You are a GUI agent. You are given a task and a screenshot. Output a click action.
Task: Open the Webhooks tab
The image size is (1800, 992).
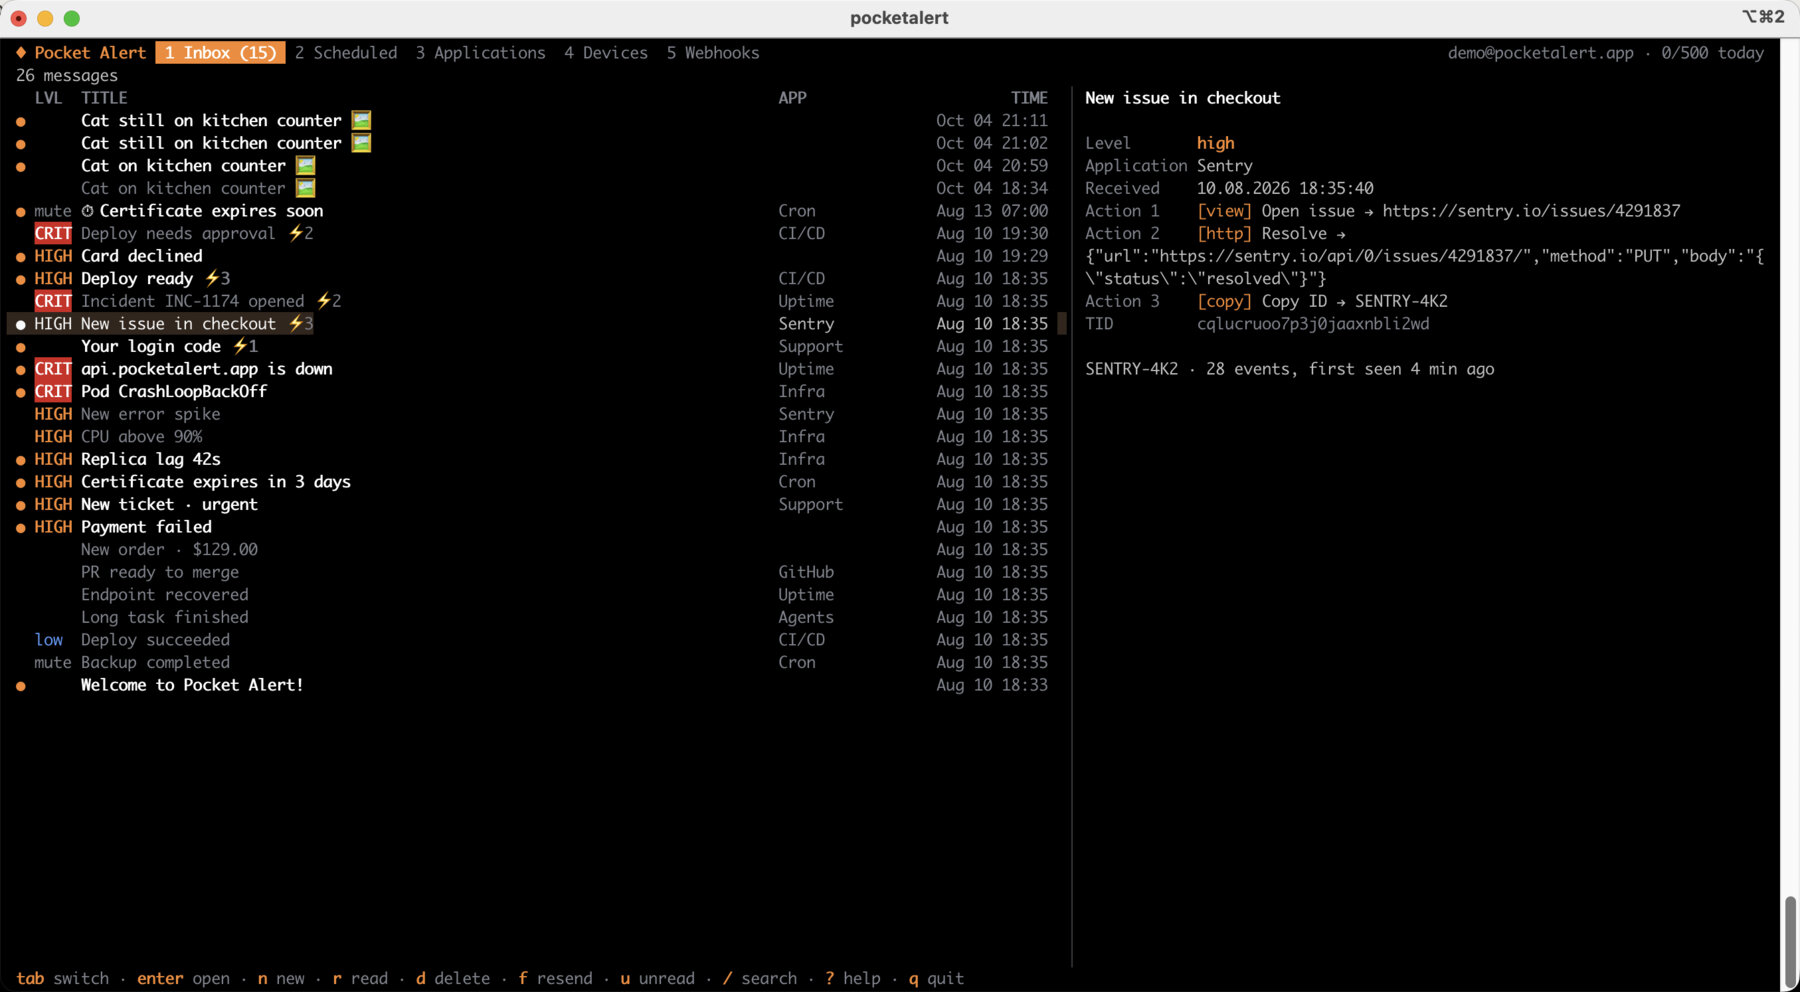point(713,53)
